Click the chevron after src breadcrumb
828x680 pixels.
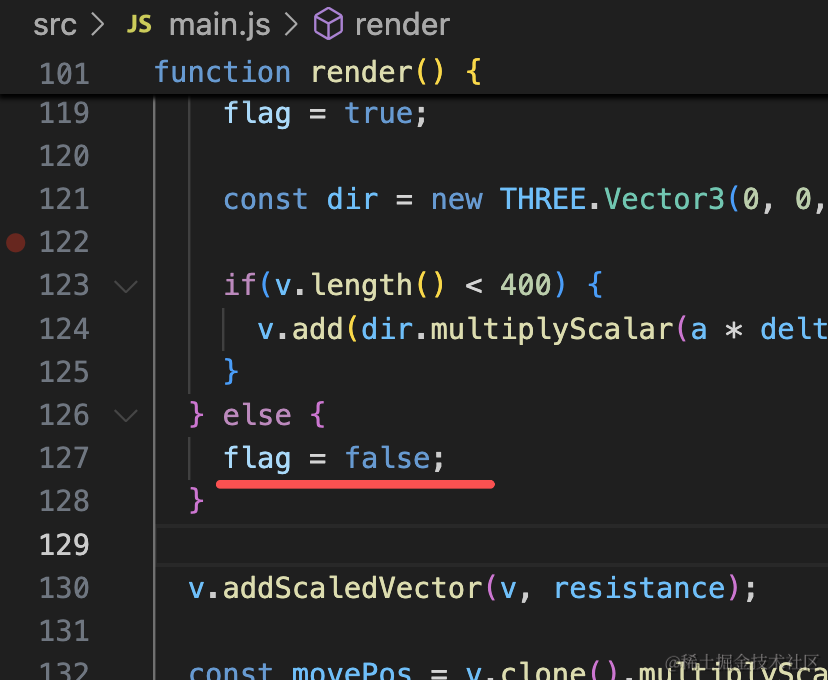97,24
